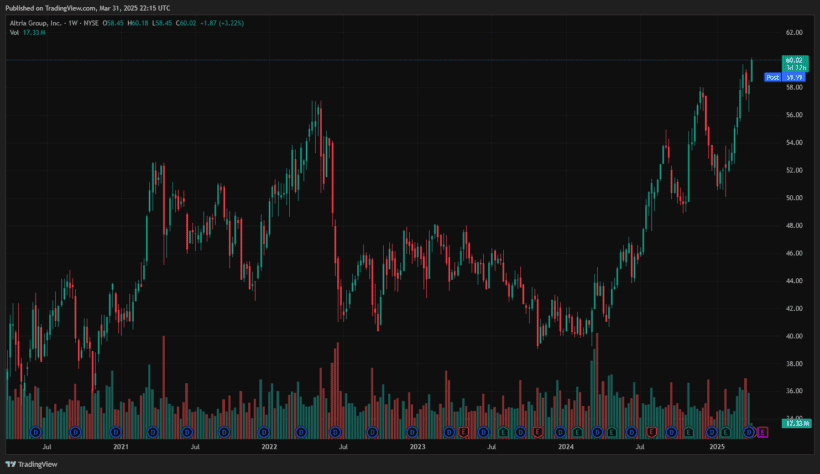Image resolution: width=820 pixels, height=474 pixels.
Task: Select the blue Post market price tag
Action: 772,77
